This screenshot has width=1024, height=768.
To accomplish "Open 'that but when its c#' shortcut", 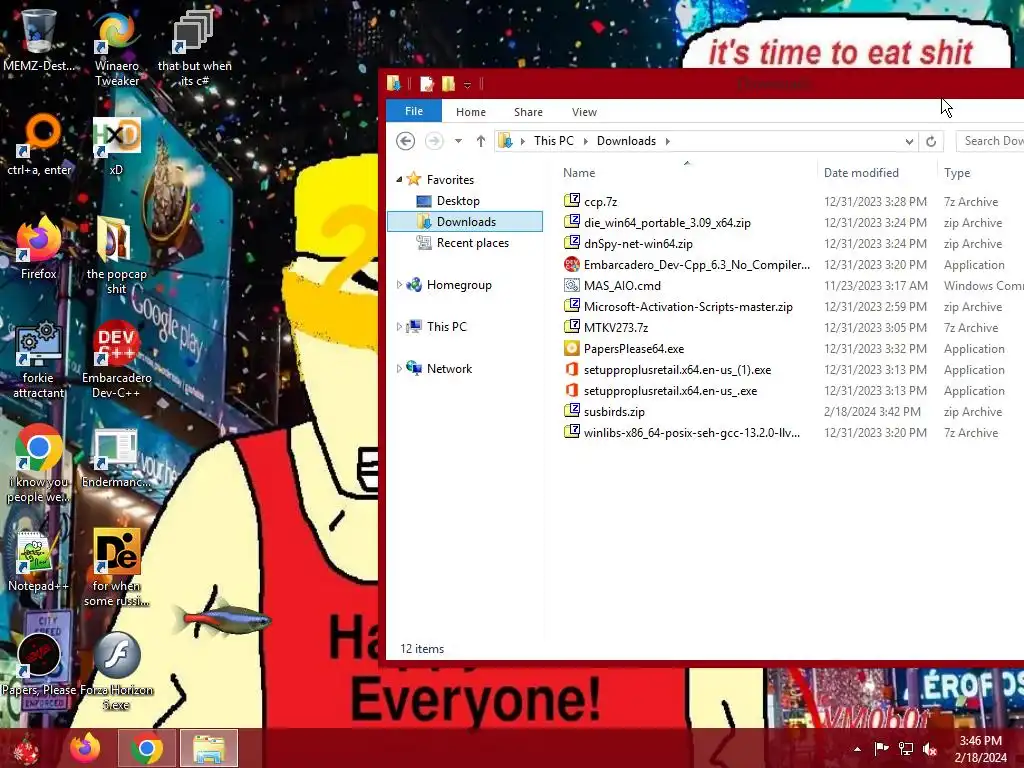I will pos(194,48).
